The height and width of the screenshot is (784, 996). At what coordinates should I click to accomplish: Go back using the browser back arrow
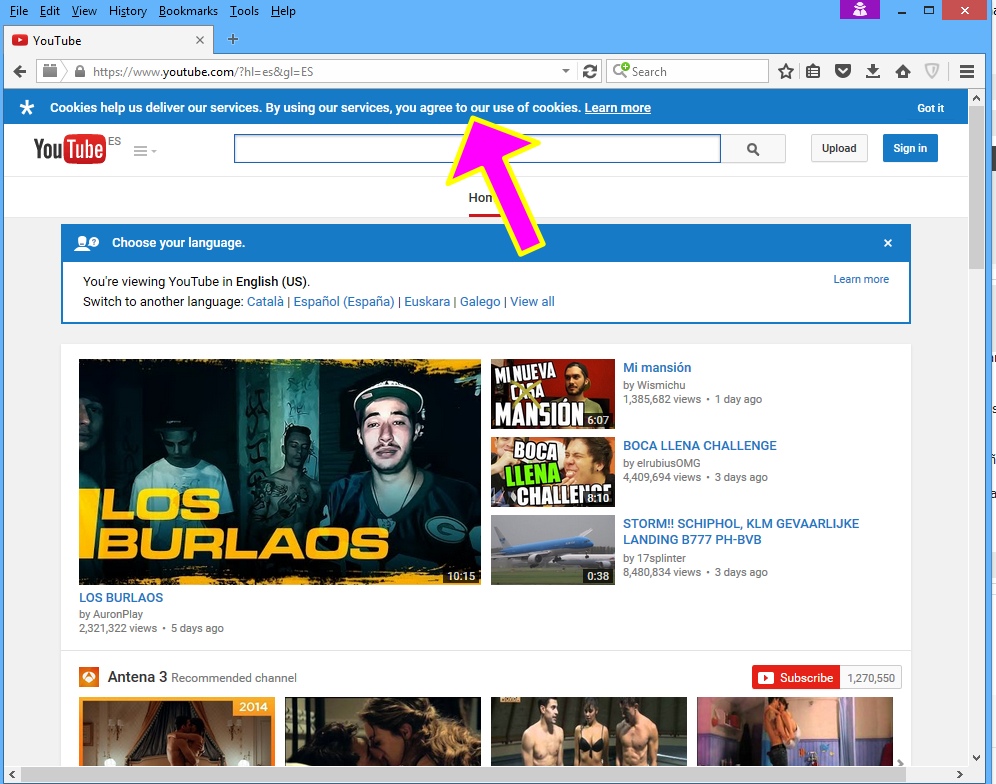click(20, 72)
